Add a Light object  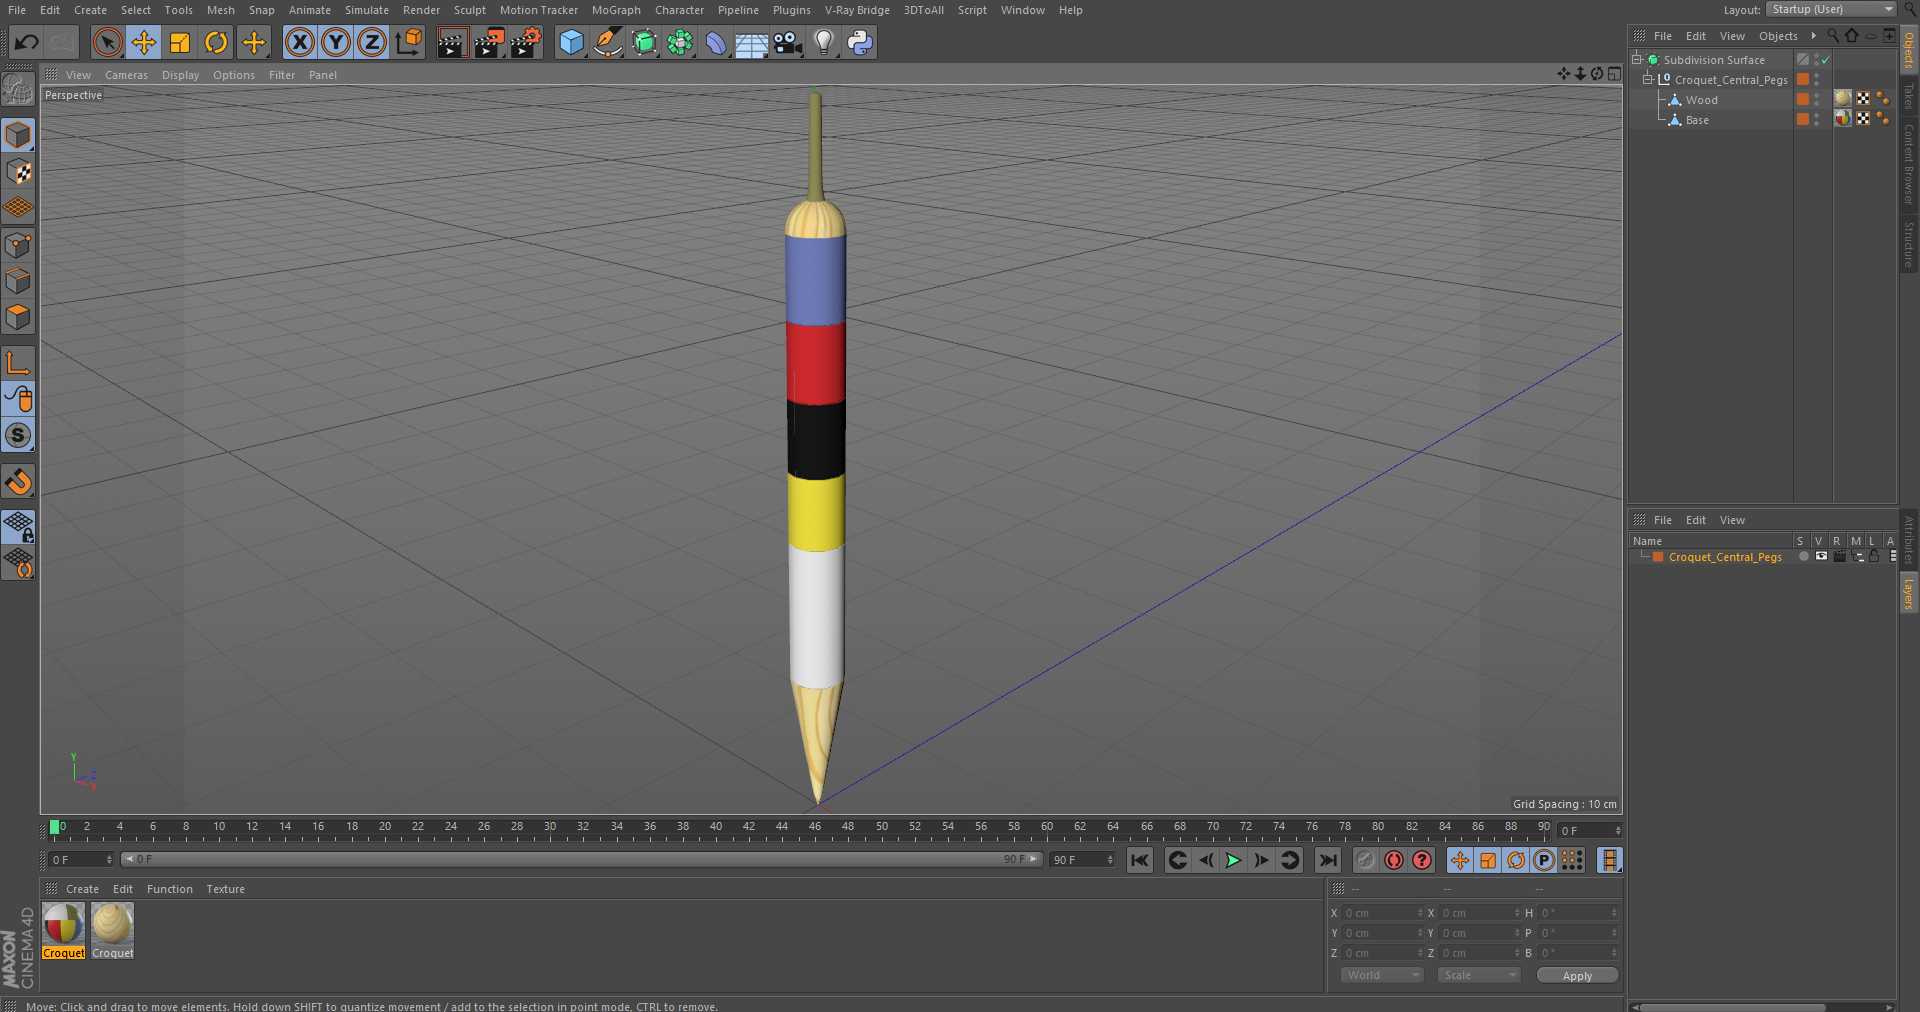(x=824, y=42)
